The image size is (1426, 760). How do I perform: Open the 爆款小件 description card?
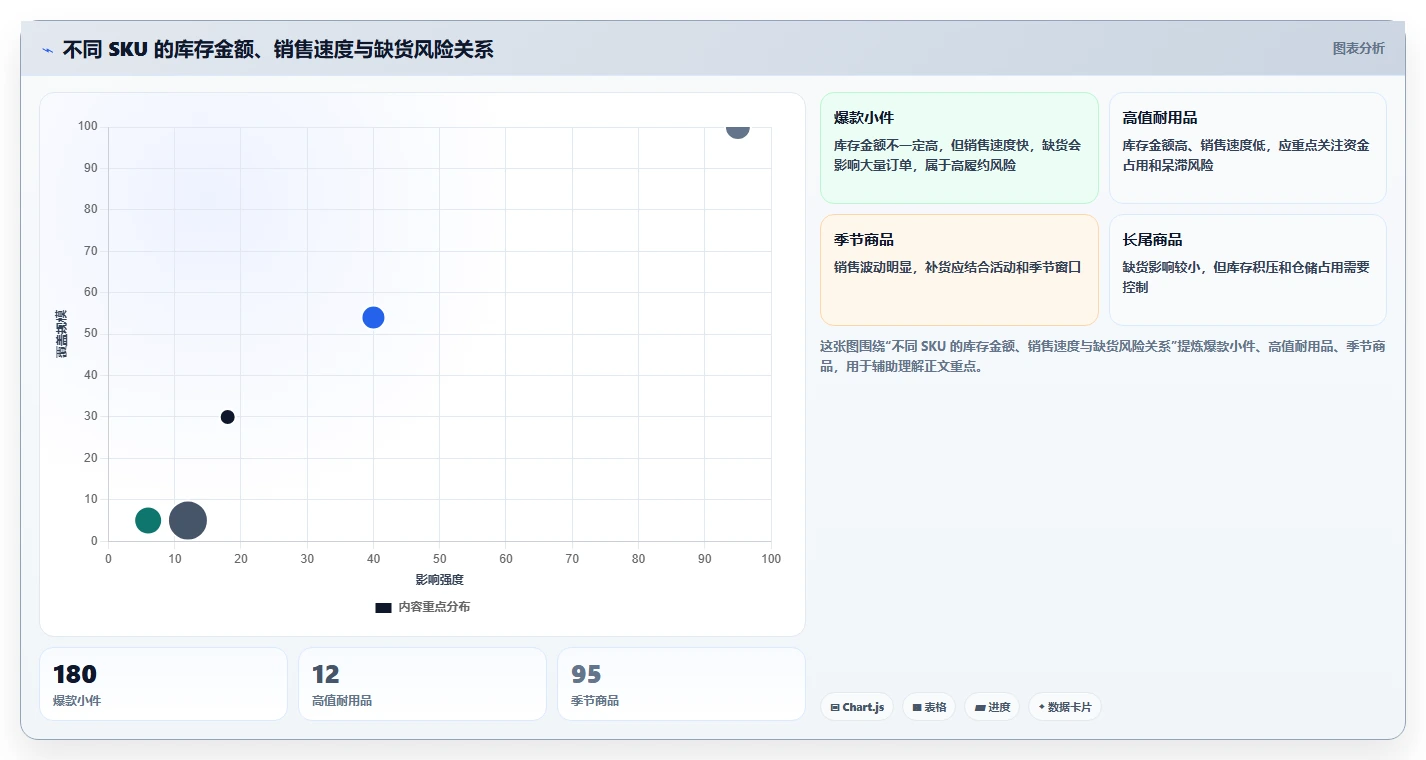click(x=959, y=148)
